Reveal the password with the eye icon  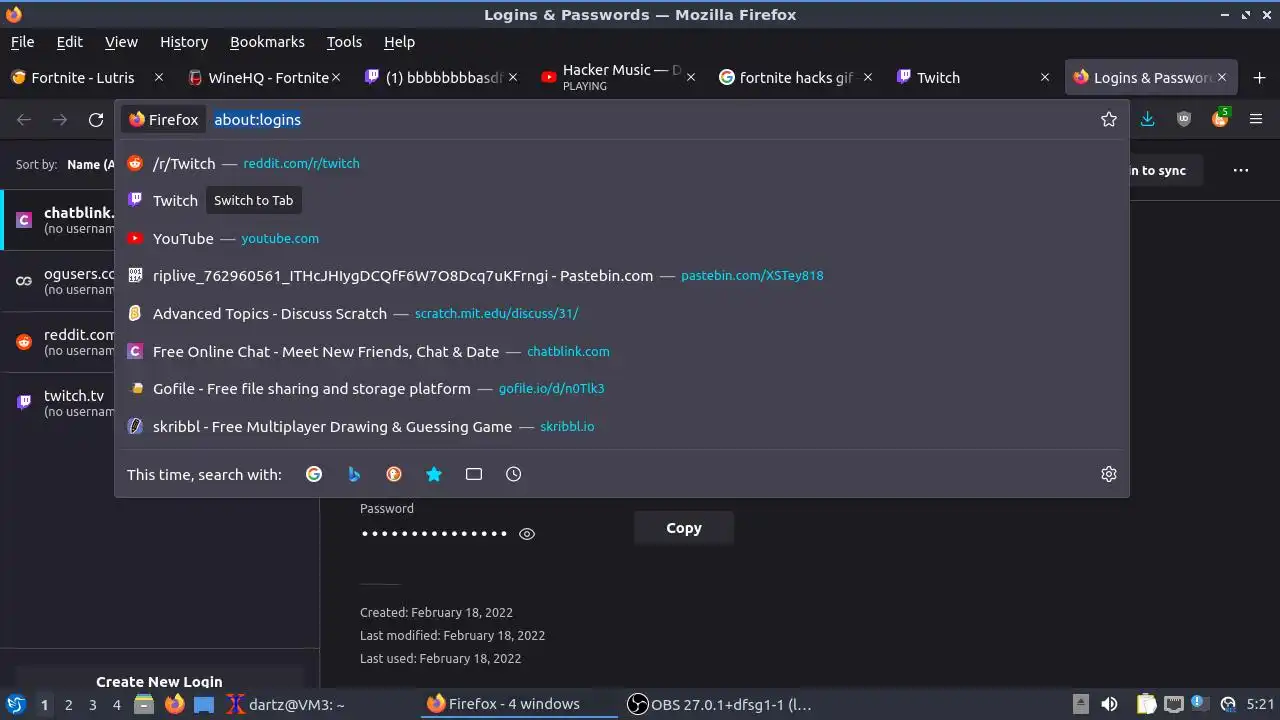[527, 534]
